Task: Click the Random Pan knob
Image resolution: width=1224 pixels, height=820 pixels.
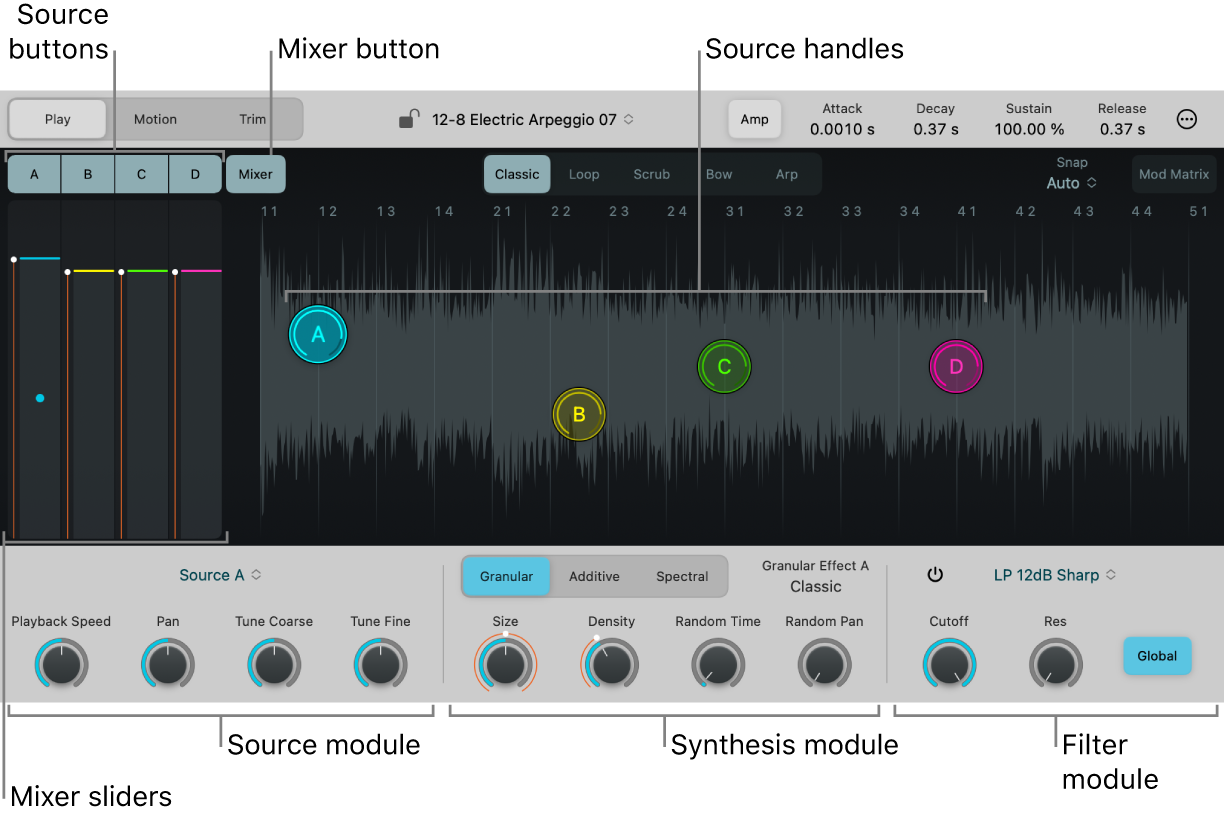Action: point(824,664)
